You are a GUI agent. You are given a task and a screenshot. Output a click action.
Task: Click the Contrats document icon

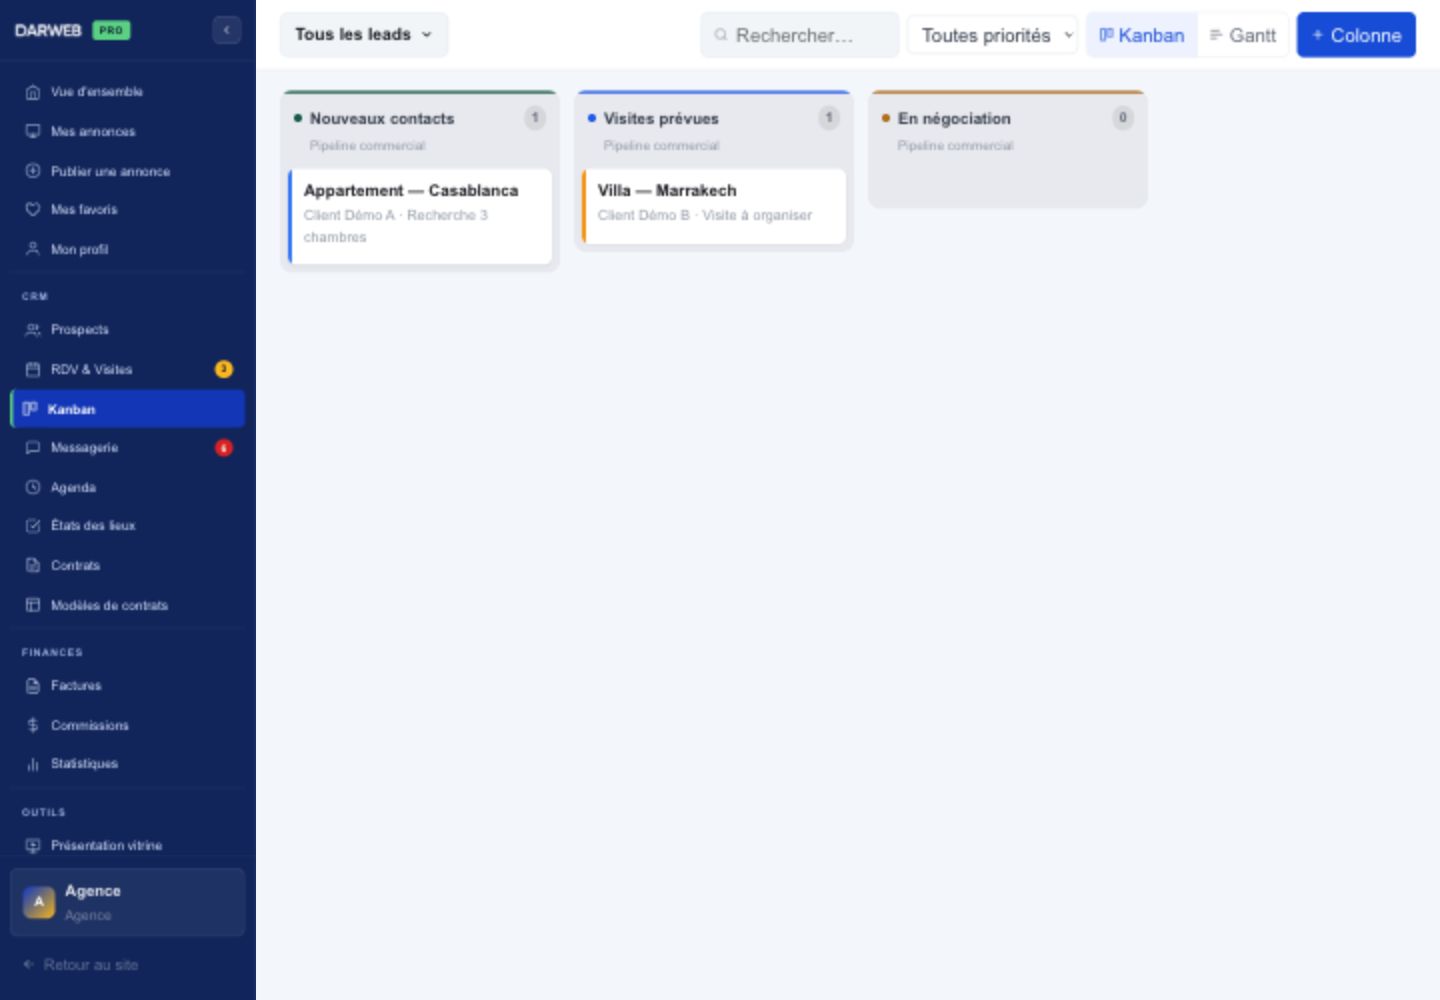click(x=33, y=565)
